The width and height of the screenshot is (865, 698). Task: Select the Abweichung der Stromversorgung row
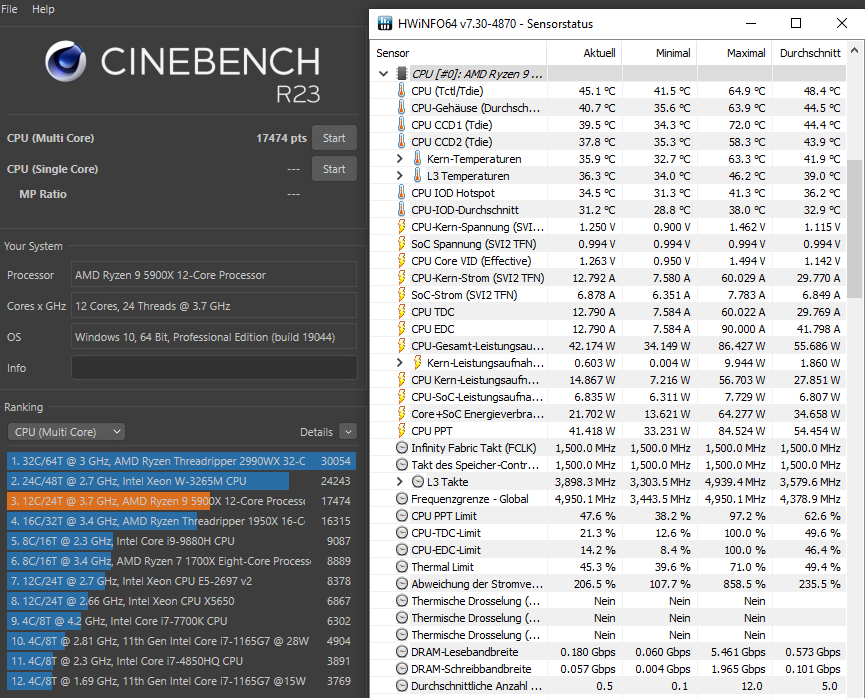608,584
